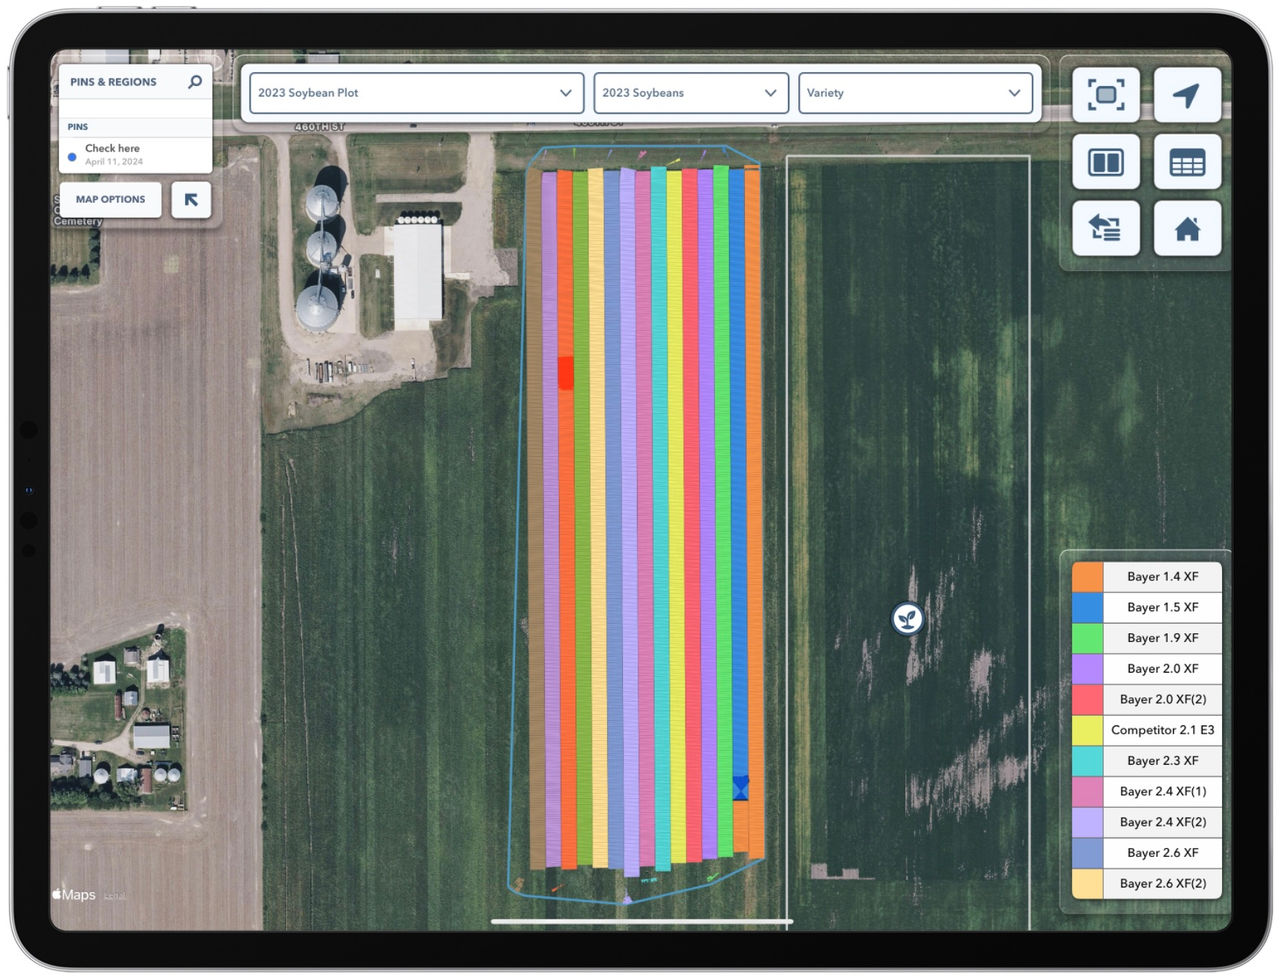Viewport: 1280px width, 978px height.
Task: Click the Maps 'Legal' link
Action: [115, 896]
